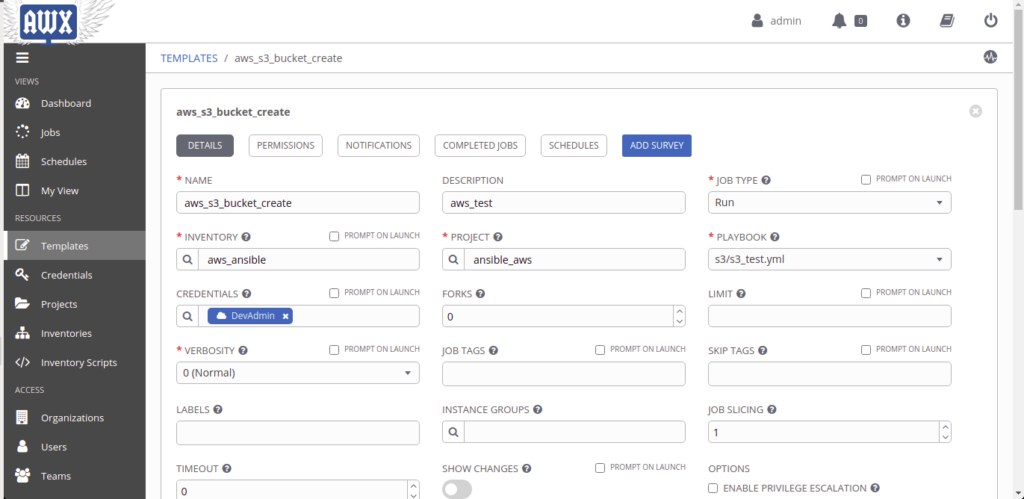
Task: Switch to the Schedules tab
Action: click(574, 146)
